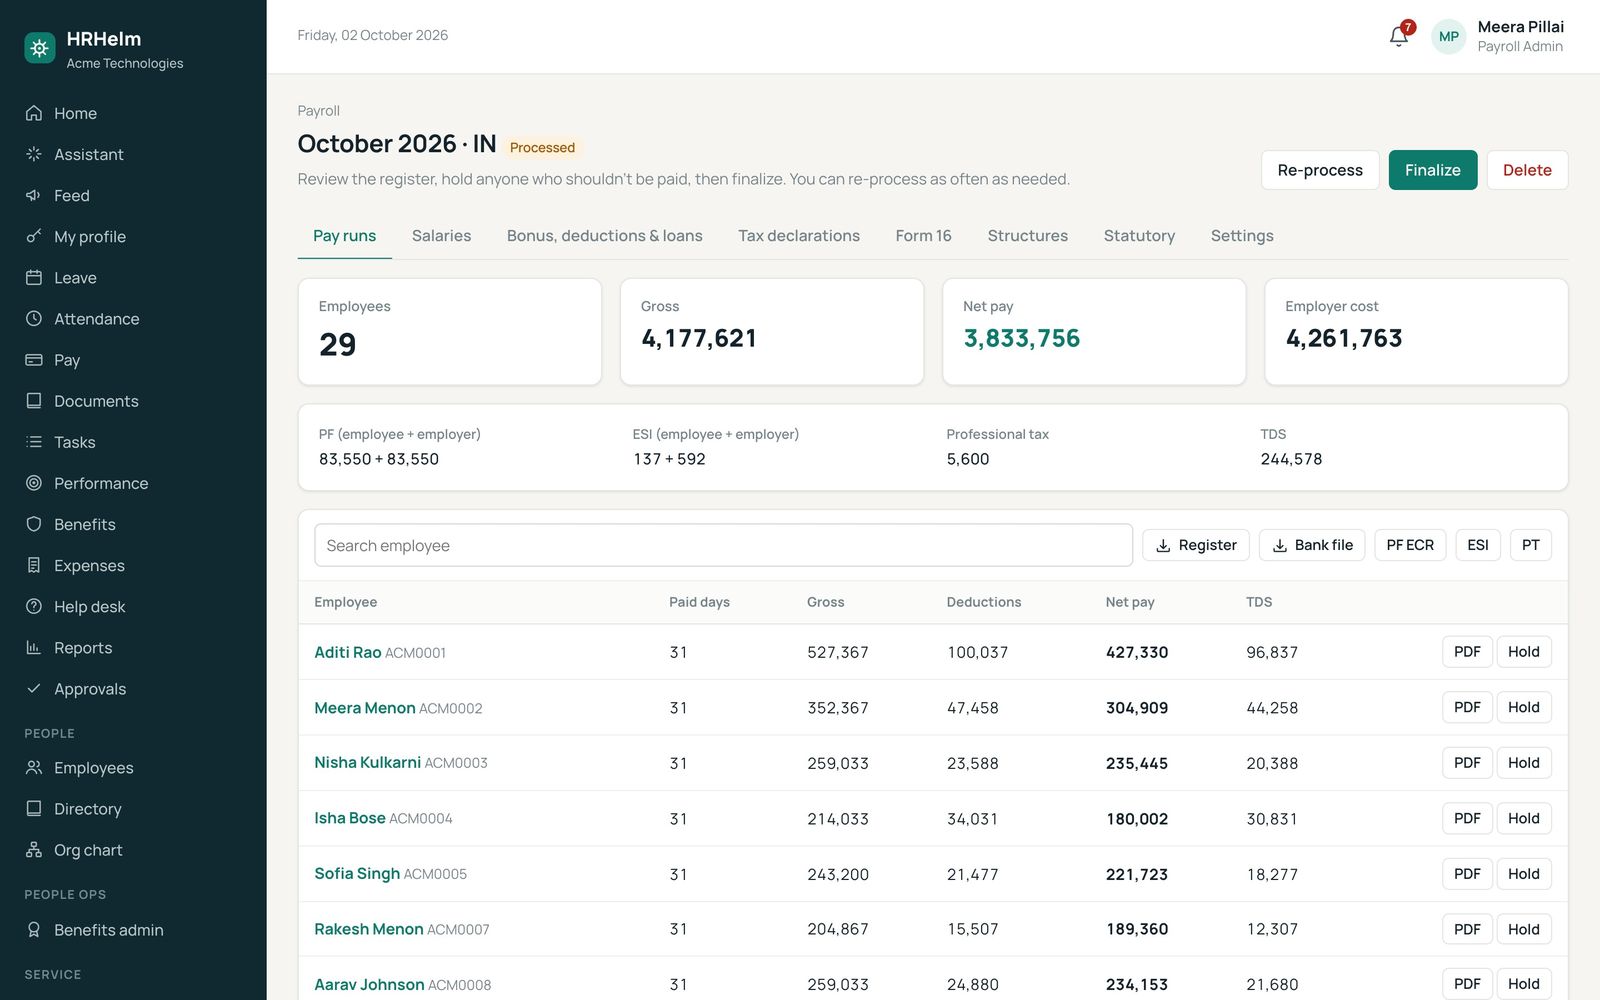
Task: Open the notifications bell
Action: click(1399, 36)
